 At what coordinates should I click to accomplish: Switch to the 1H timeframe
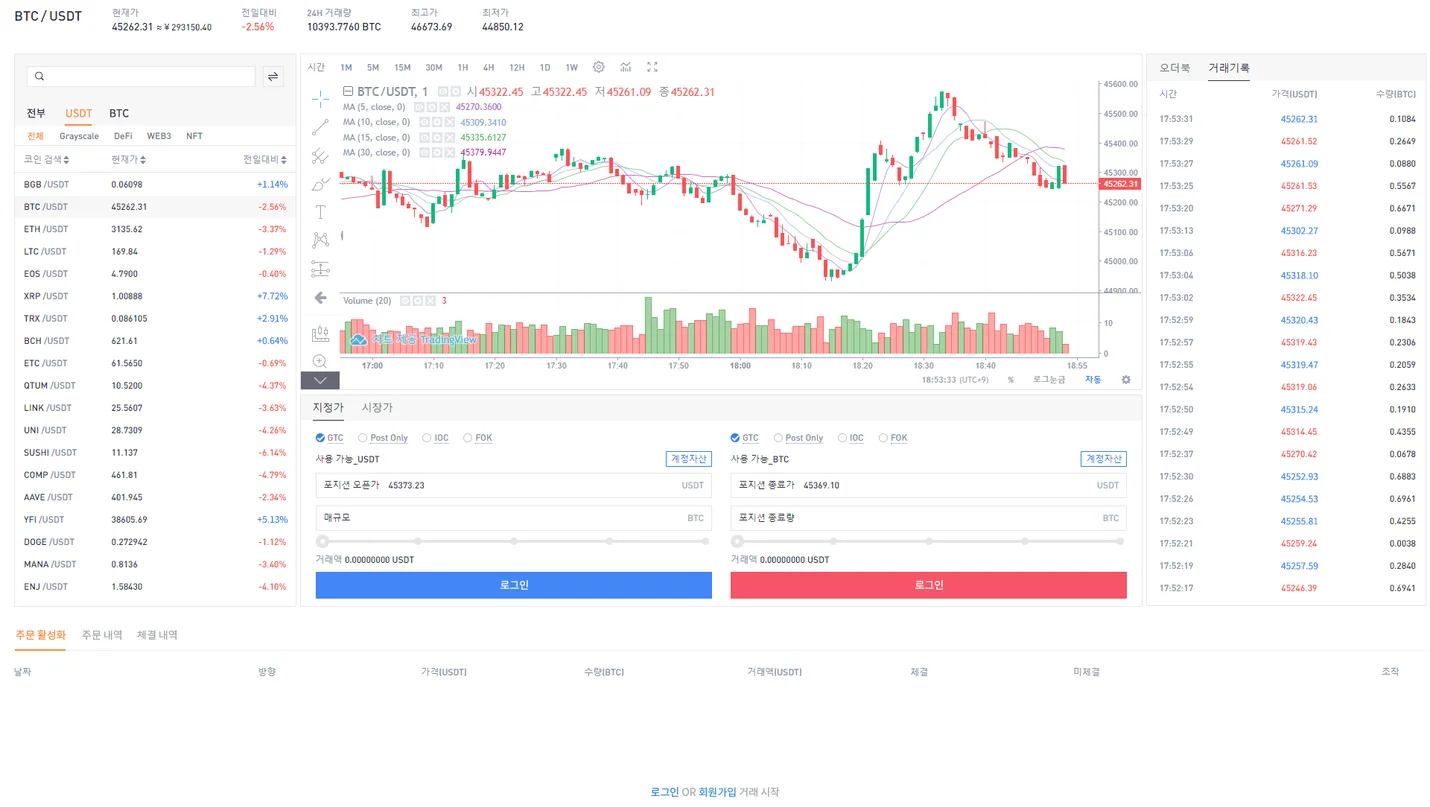tap(463, 68)
